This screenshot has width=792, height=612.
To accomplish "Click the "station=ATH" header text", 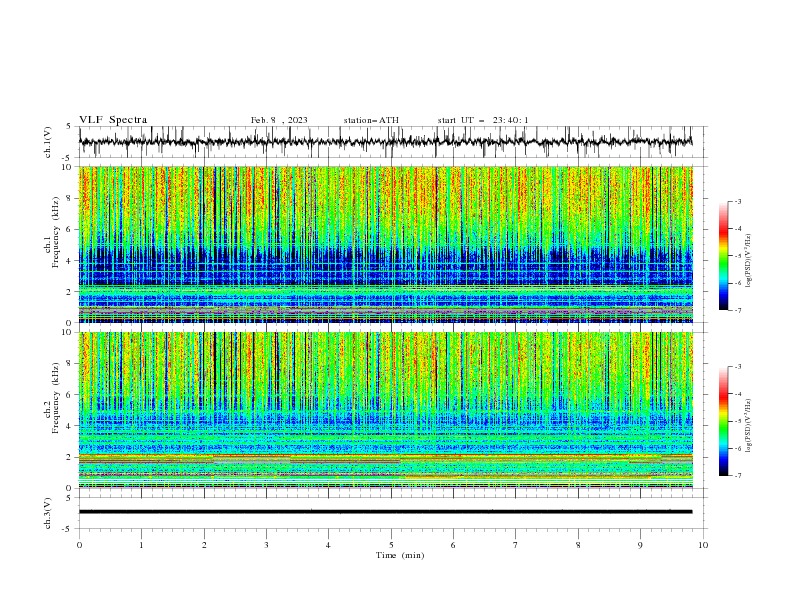I will [371, 120].
